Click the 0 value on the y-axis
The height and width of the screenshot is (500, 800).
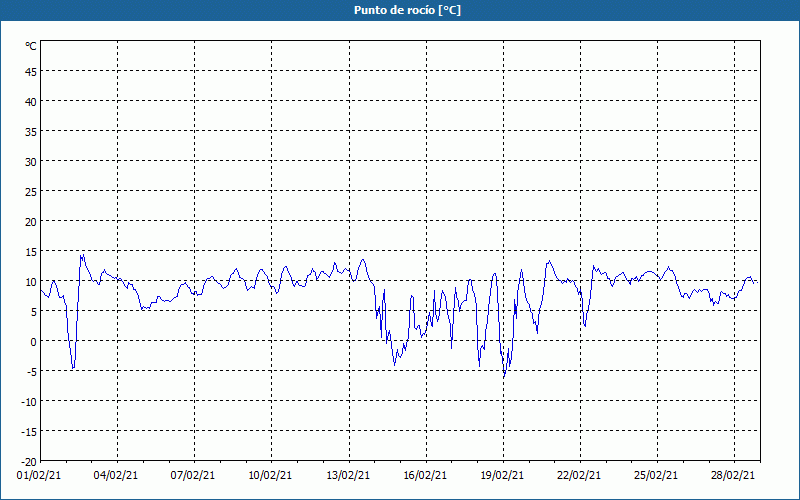[34, 342]
